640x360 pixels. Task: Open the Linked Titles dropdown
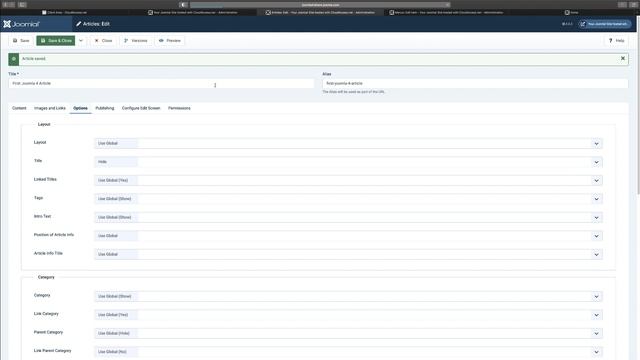click(x=348, y=180)
